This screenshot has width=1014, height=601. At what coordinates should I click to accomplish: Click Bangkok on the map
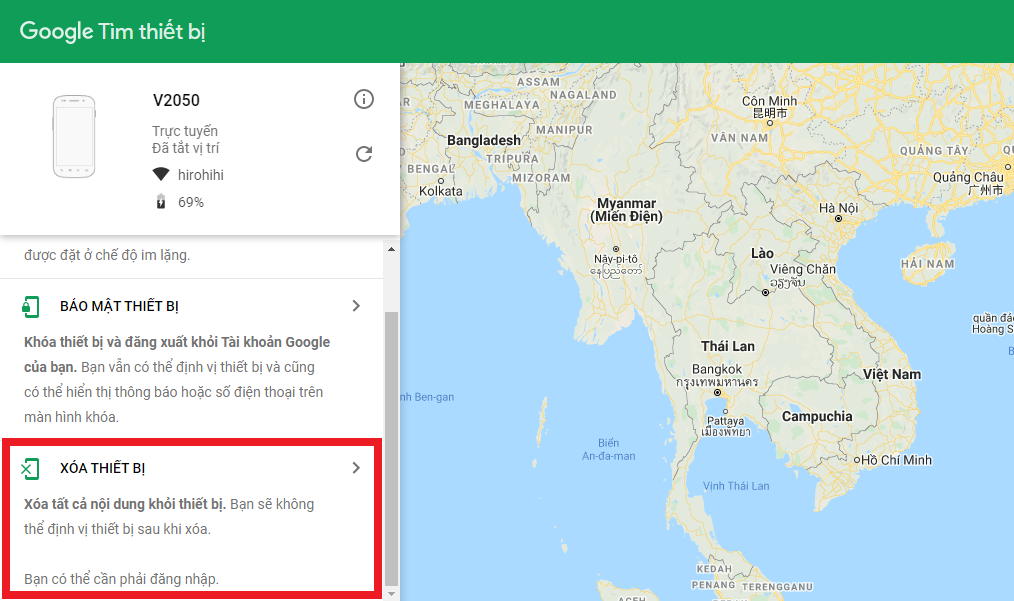pyautogui.click(x=717, y=369)
